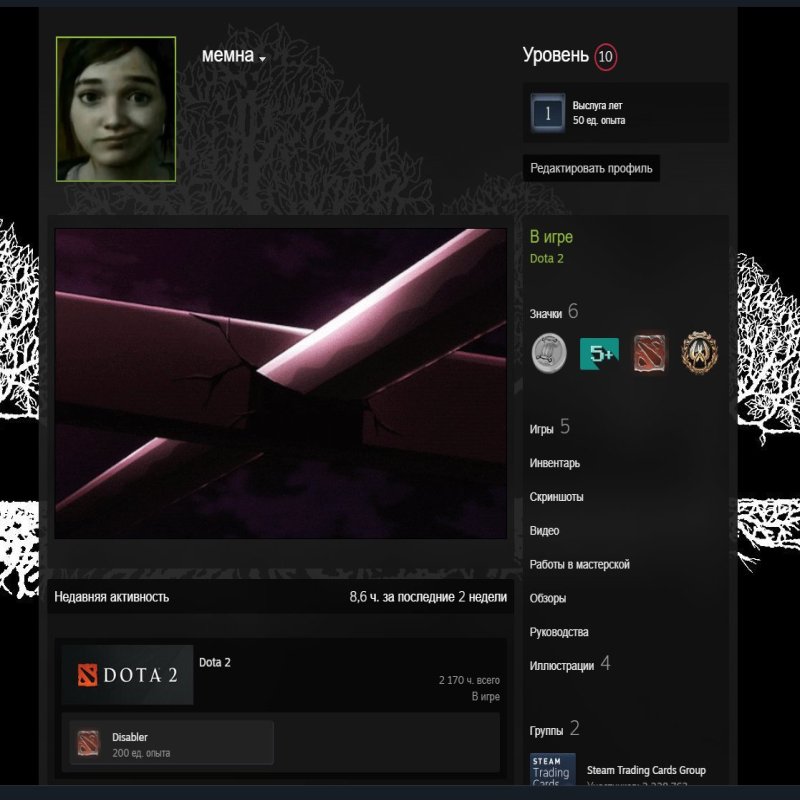Open the Обзоры reviews link
This screenshot has height=800, width=800.
coord(548,599)
